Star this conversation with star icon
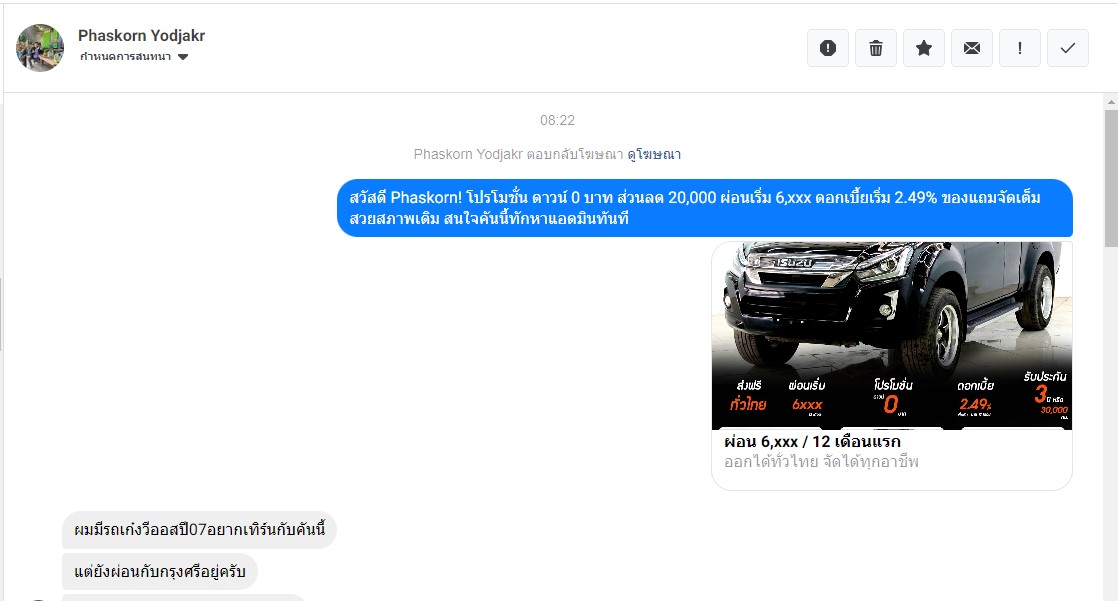 click(923, 48)
